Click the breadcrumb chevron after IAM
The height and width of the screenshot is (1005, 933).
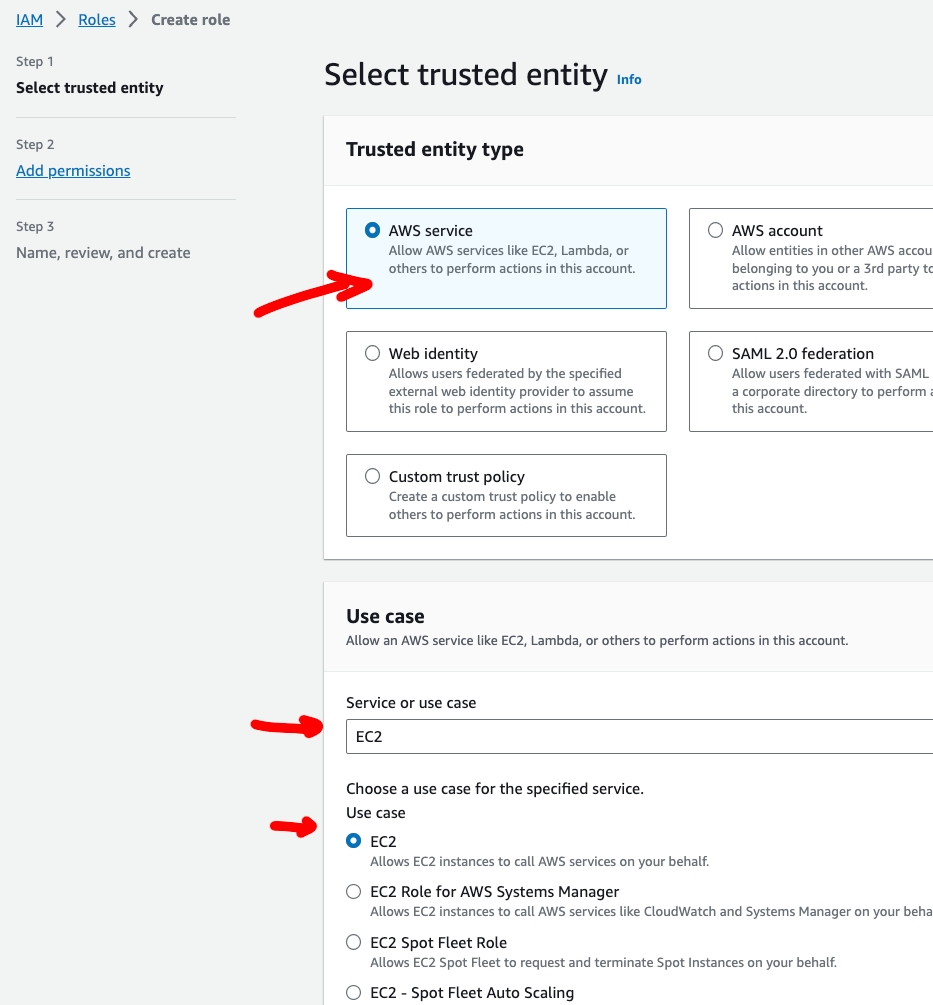tap(61, 19)
